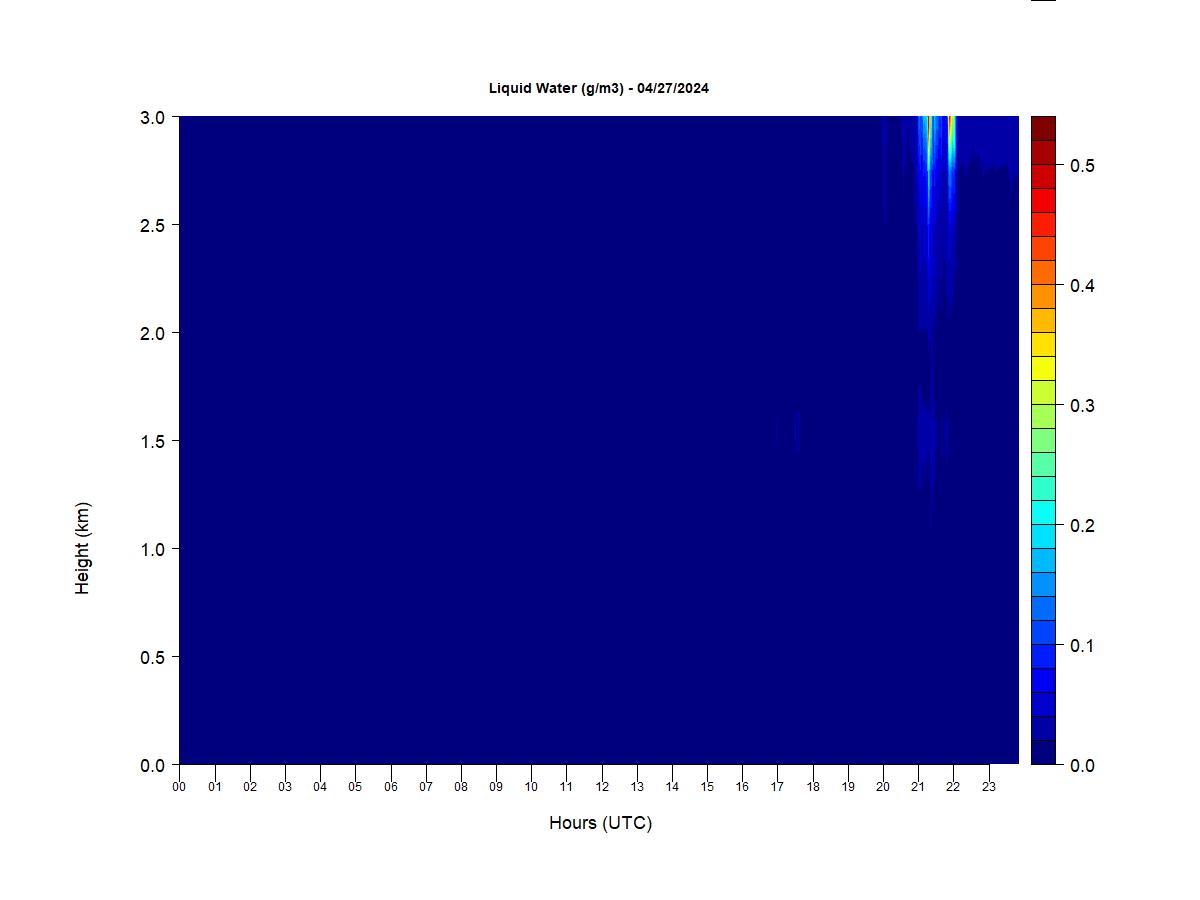Image resolution: width=1200 pixels, height=900 pixels.
Task: Click hour label 15 on the time axis
Action: pos(707,787)
